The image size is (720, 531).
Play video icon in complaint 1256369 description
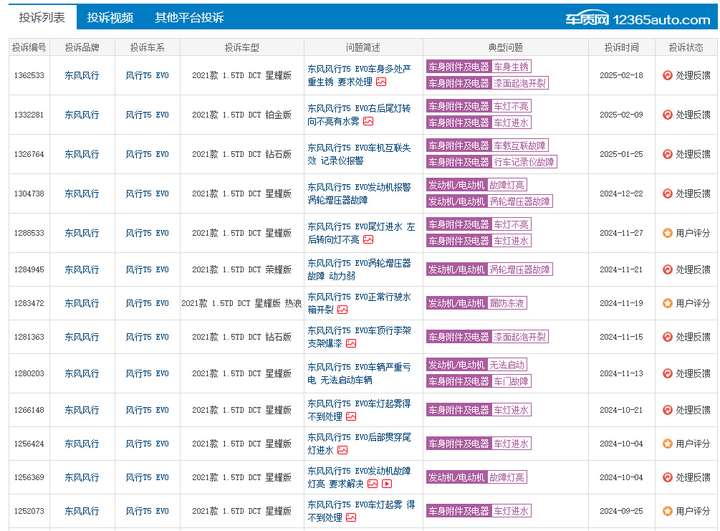pos(387,484)
